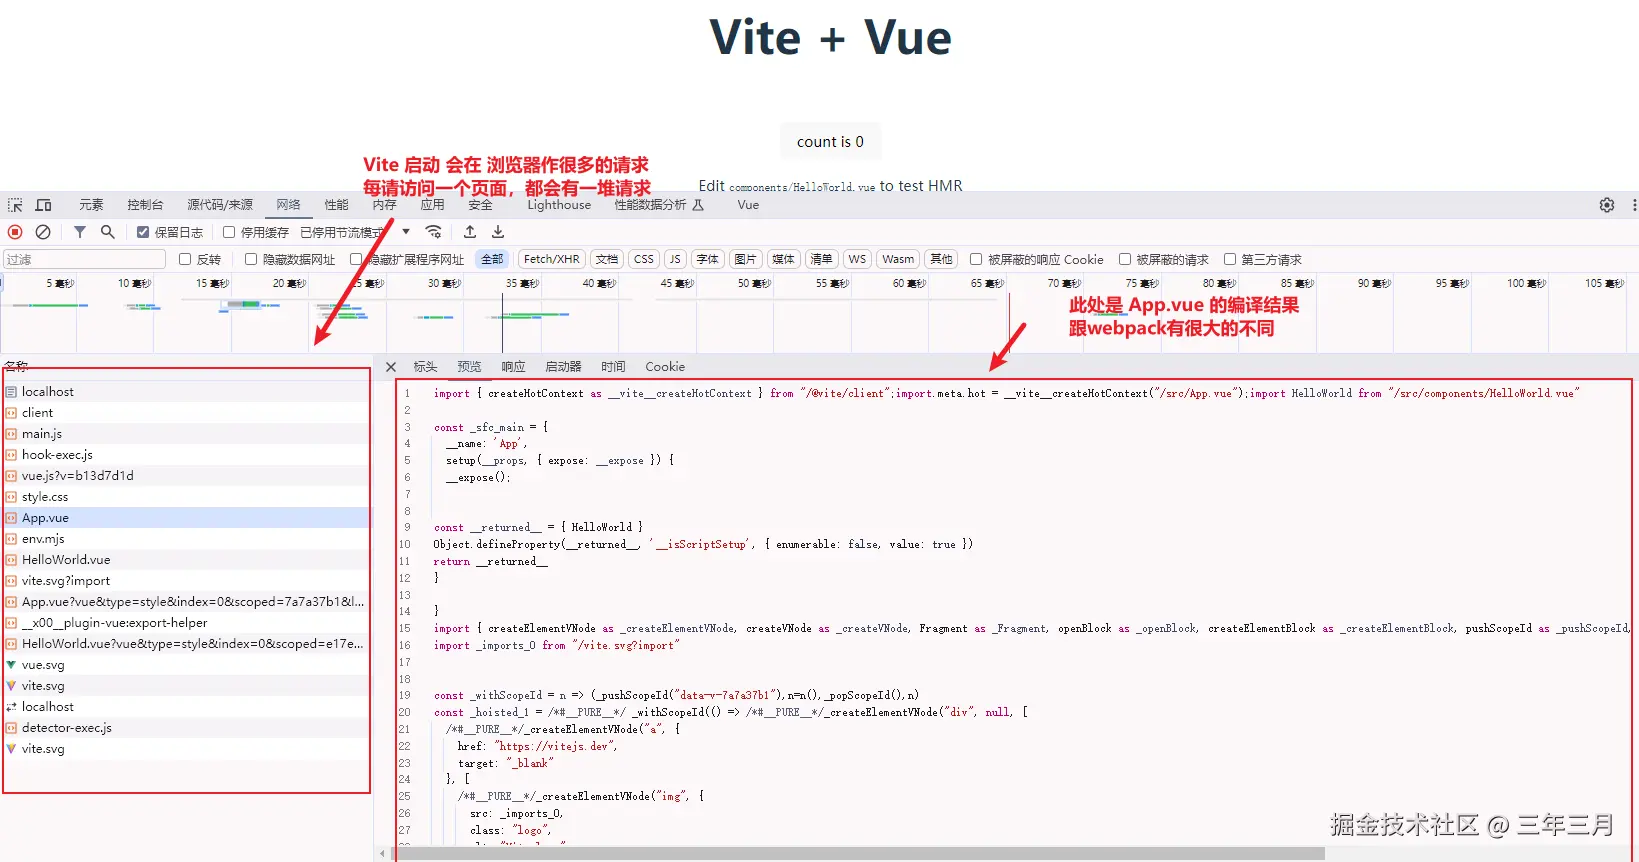The width and height of the screenshot is (1639, 862).
Task: Click the performance insights flask icon
Action: point(698,205)
